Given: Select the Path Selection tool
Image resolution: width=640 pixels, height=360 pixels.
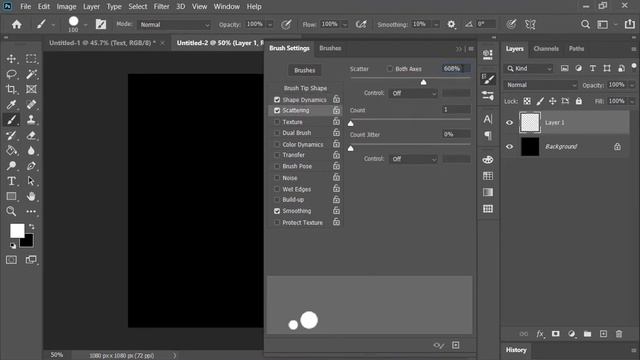Looking at the screenshot, I should click(x=31, y=181).
